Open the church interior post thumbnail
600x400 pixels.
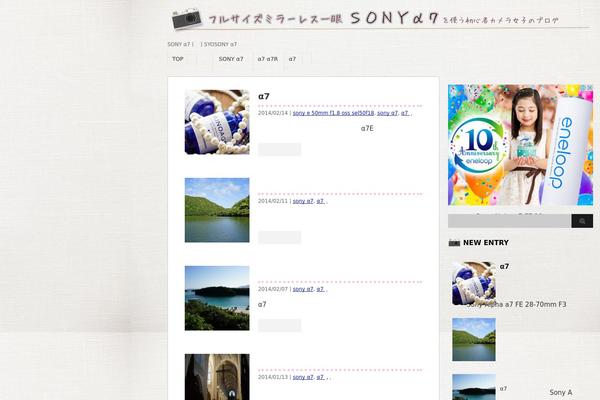(217, 377)
